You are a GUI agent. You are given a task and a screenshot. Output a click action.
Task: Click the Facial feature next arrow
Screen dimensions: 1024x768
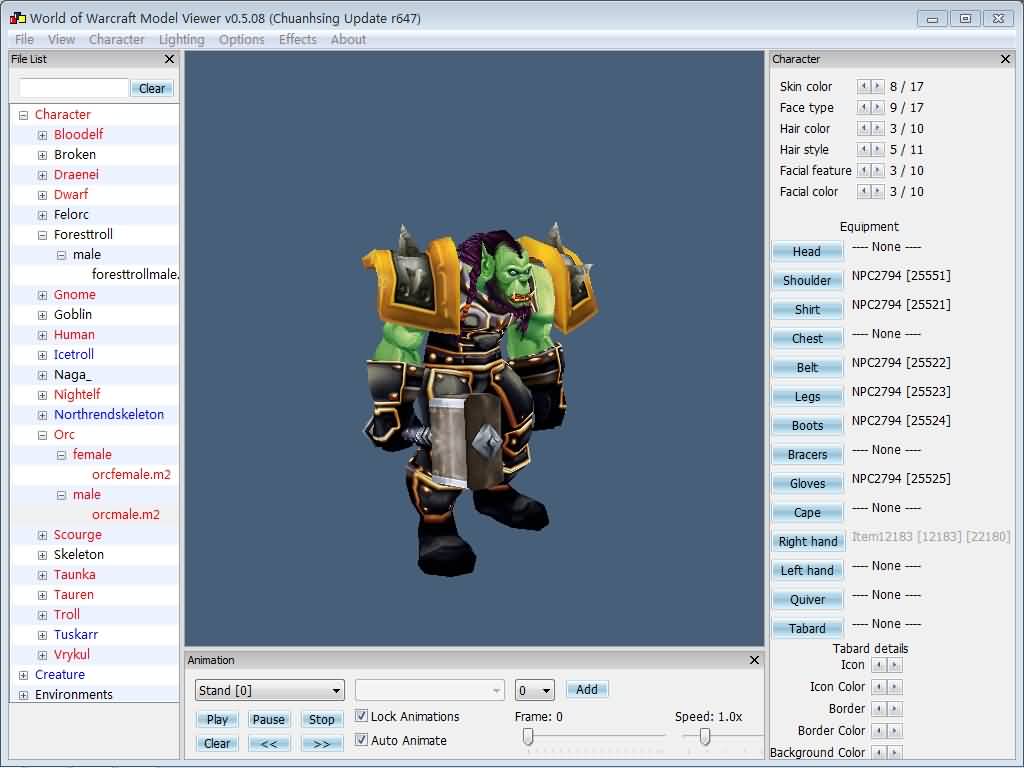(x=878, y=170)
